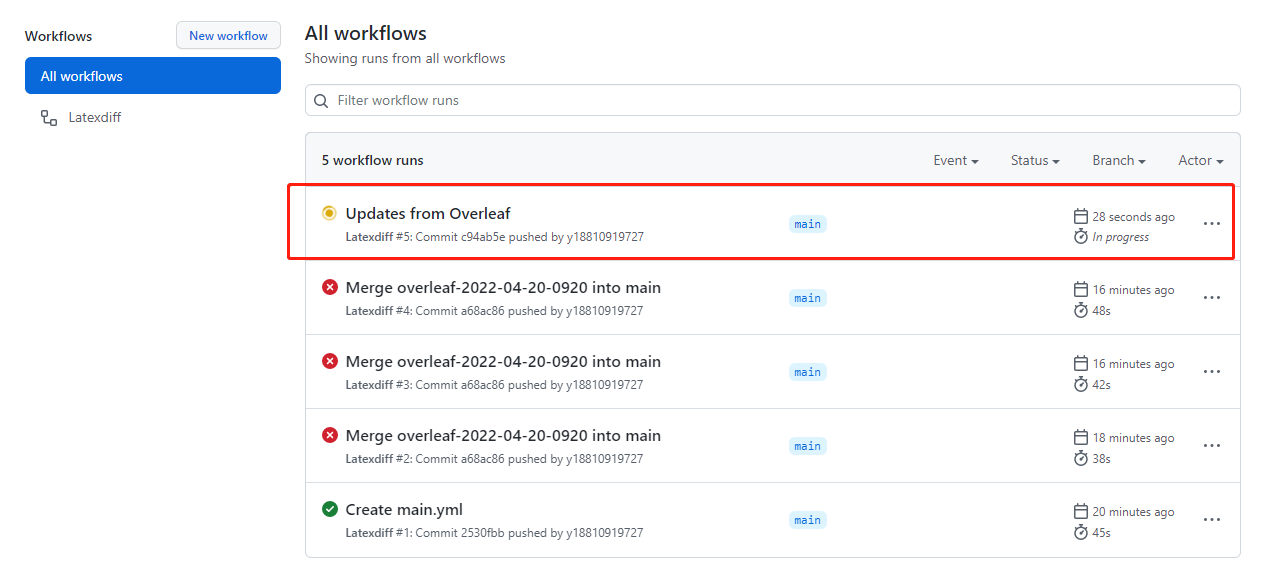Click 'Commit c94ab5e pushed by' description text
This screenshot has width=1275, height=571.
pos(489,237)
